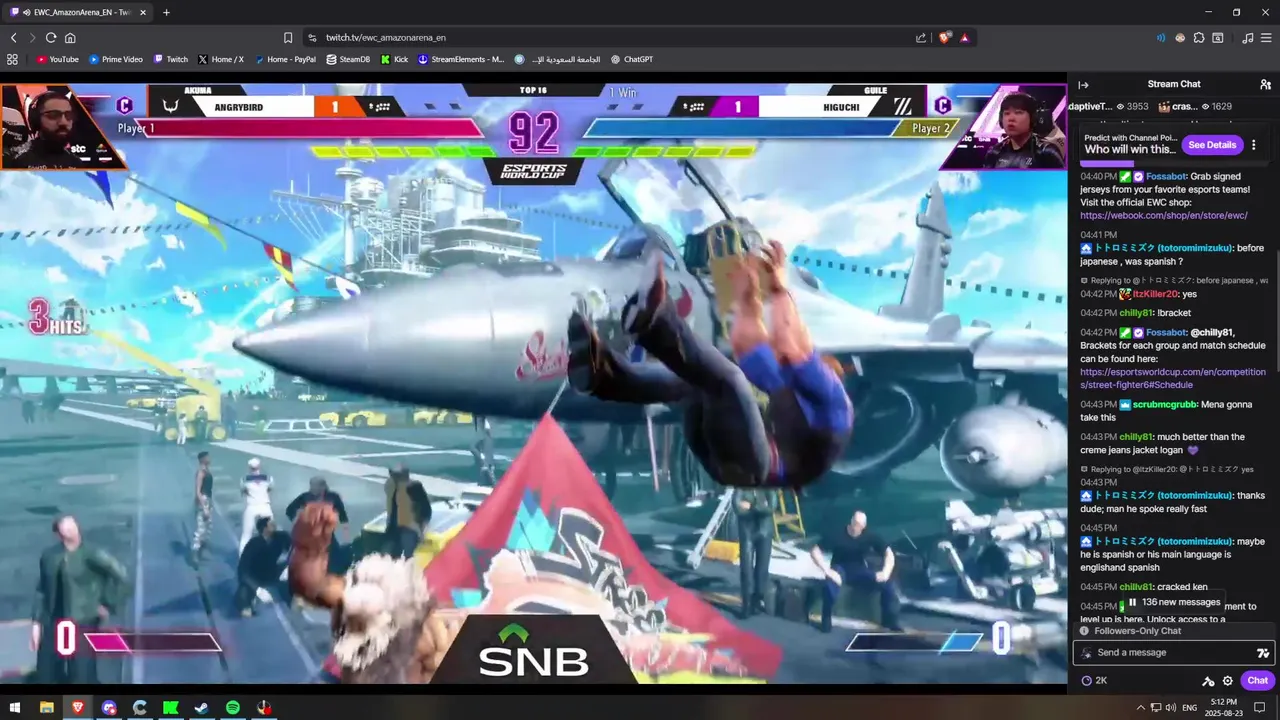Open Steam from the taskbar
This screenshot has width=1280, height=720.
coord(201,708)
